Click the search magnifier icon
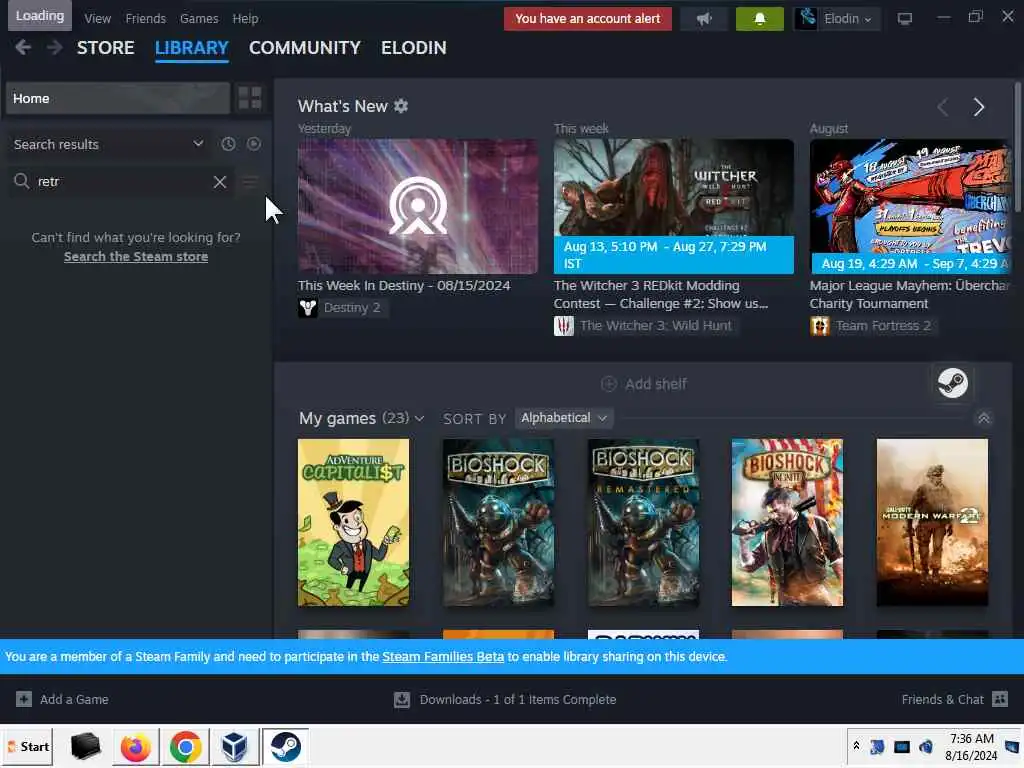 click(x=22, y=181)
